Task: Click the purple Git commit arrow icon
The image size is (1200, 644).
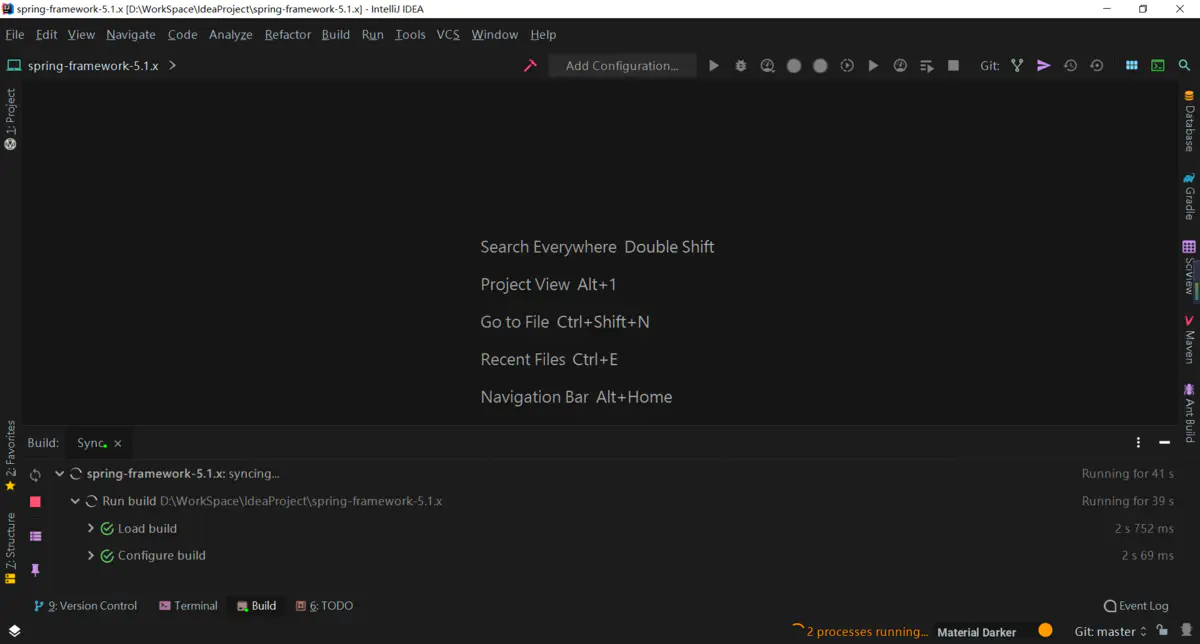Action: click(x=1043, y=65)
